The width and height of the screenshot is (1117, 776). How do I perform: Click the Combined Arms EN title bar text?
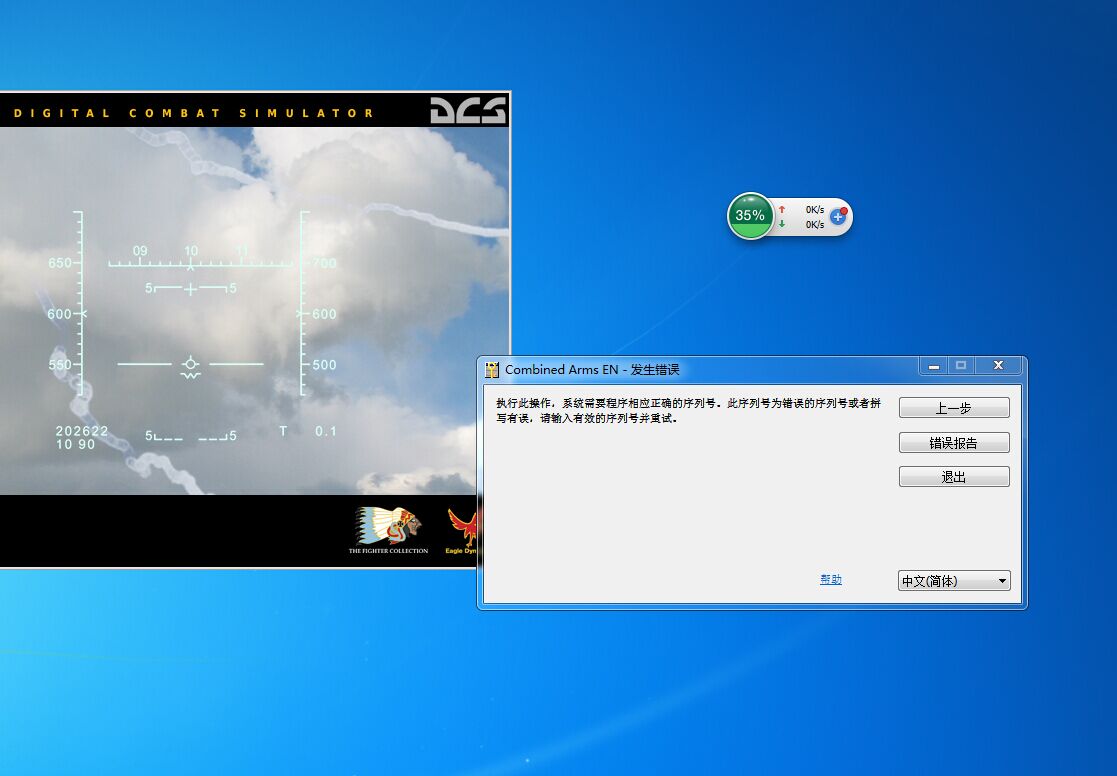591,369
